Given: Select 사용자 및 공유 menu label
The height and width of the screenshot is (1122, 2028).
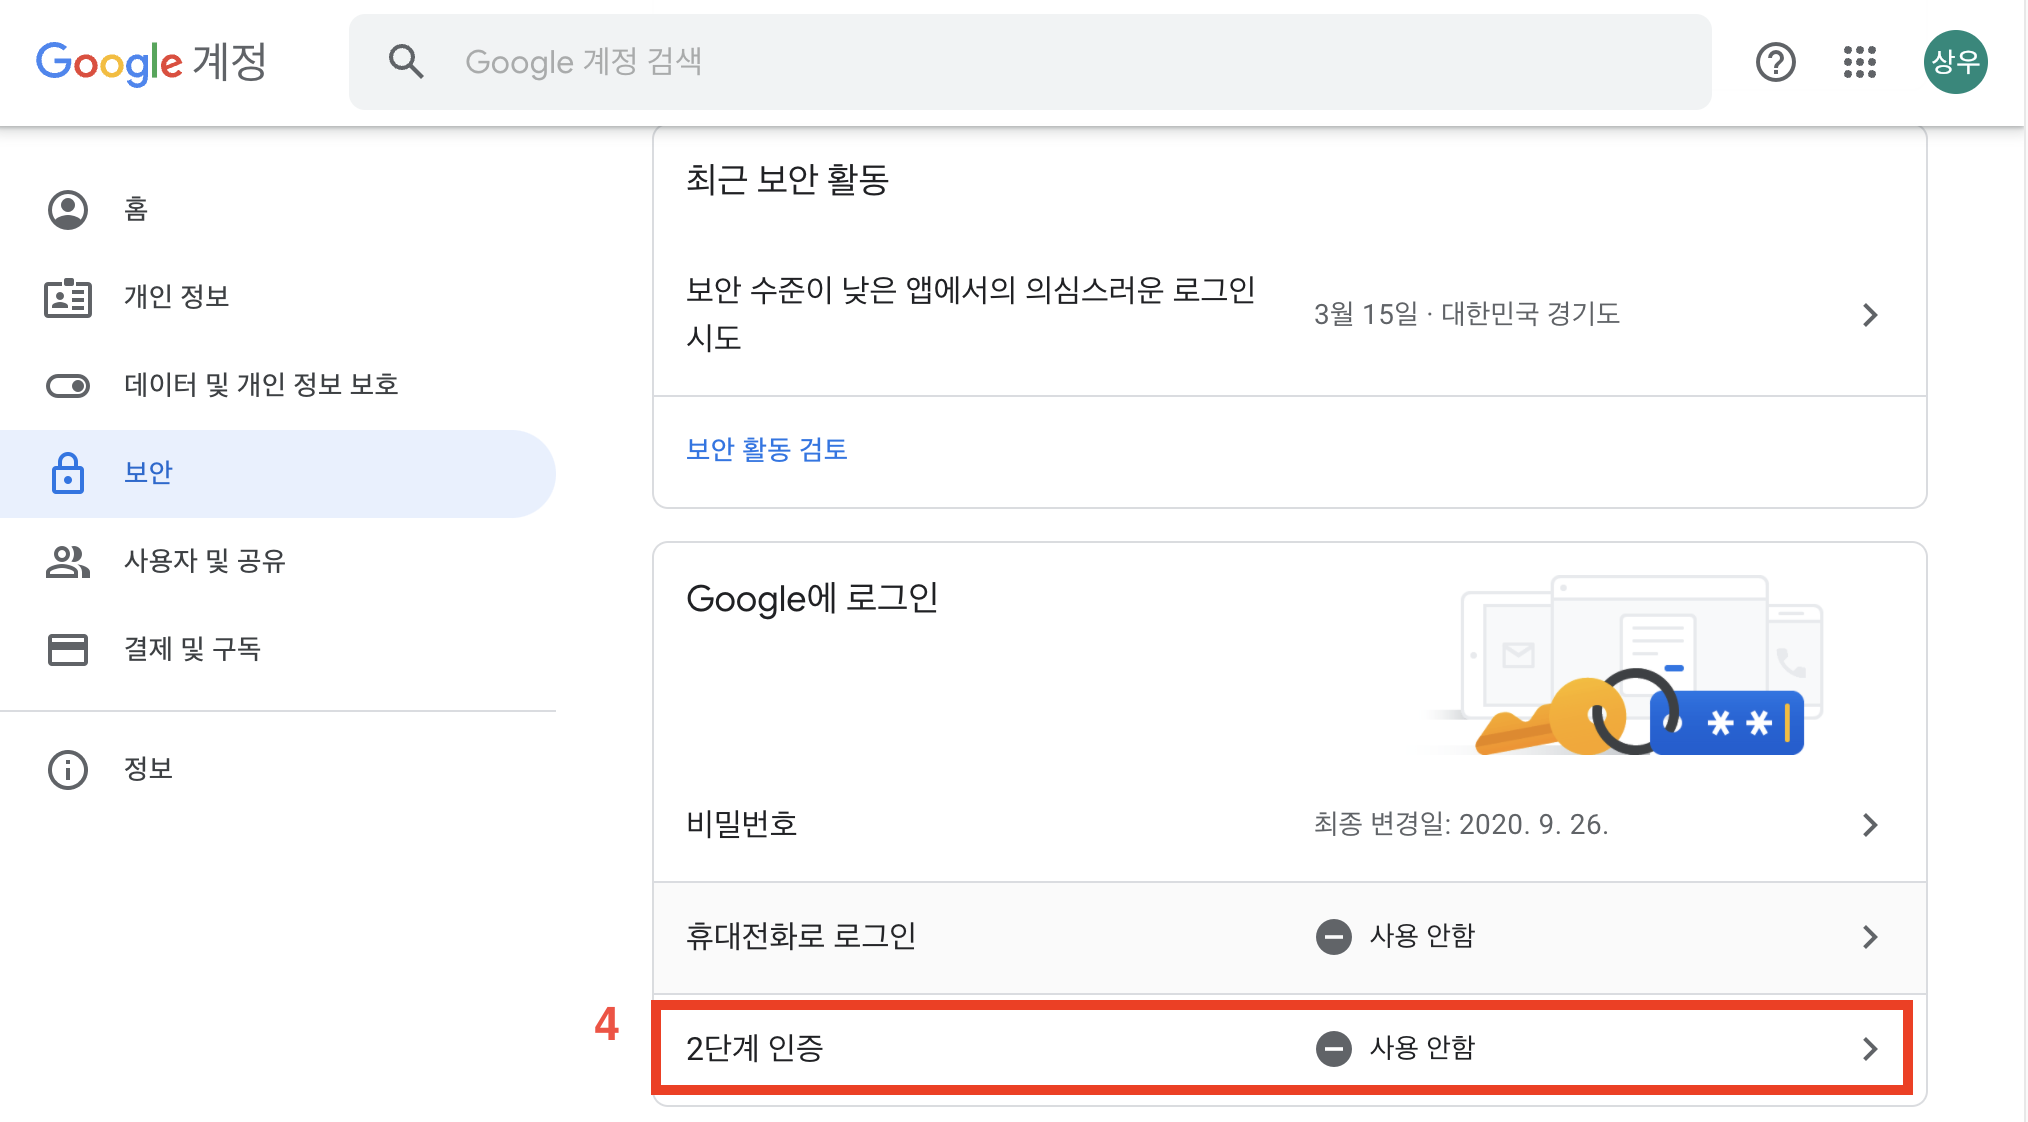Looking at the screenshot, I should 204,561.
